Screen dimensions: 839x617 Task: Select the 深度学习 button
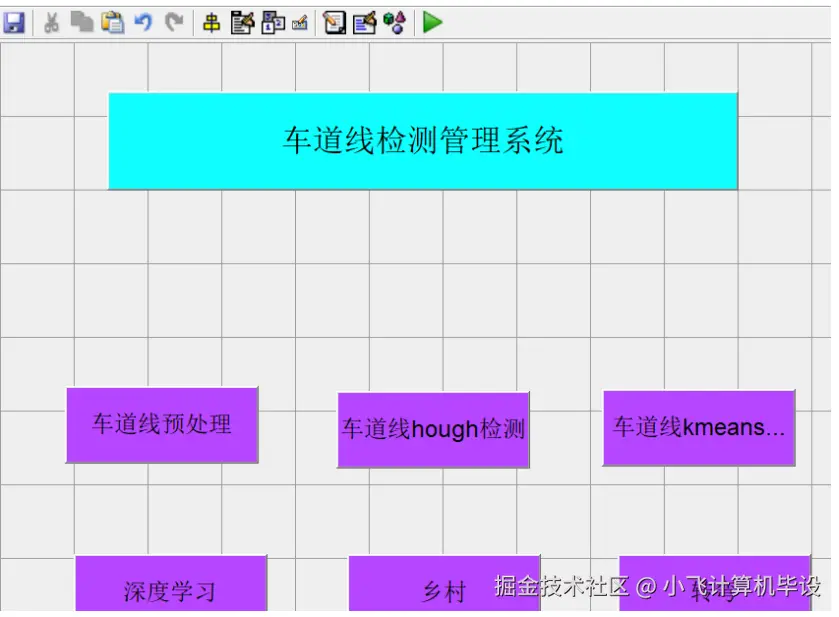click(171, 584)
